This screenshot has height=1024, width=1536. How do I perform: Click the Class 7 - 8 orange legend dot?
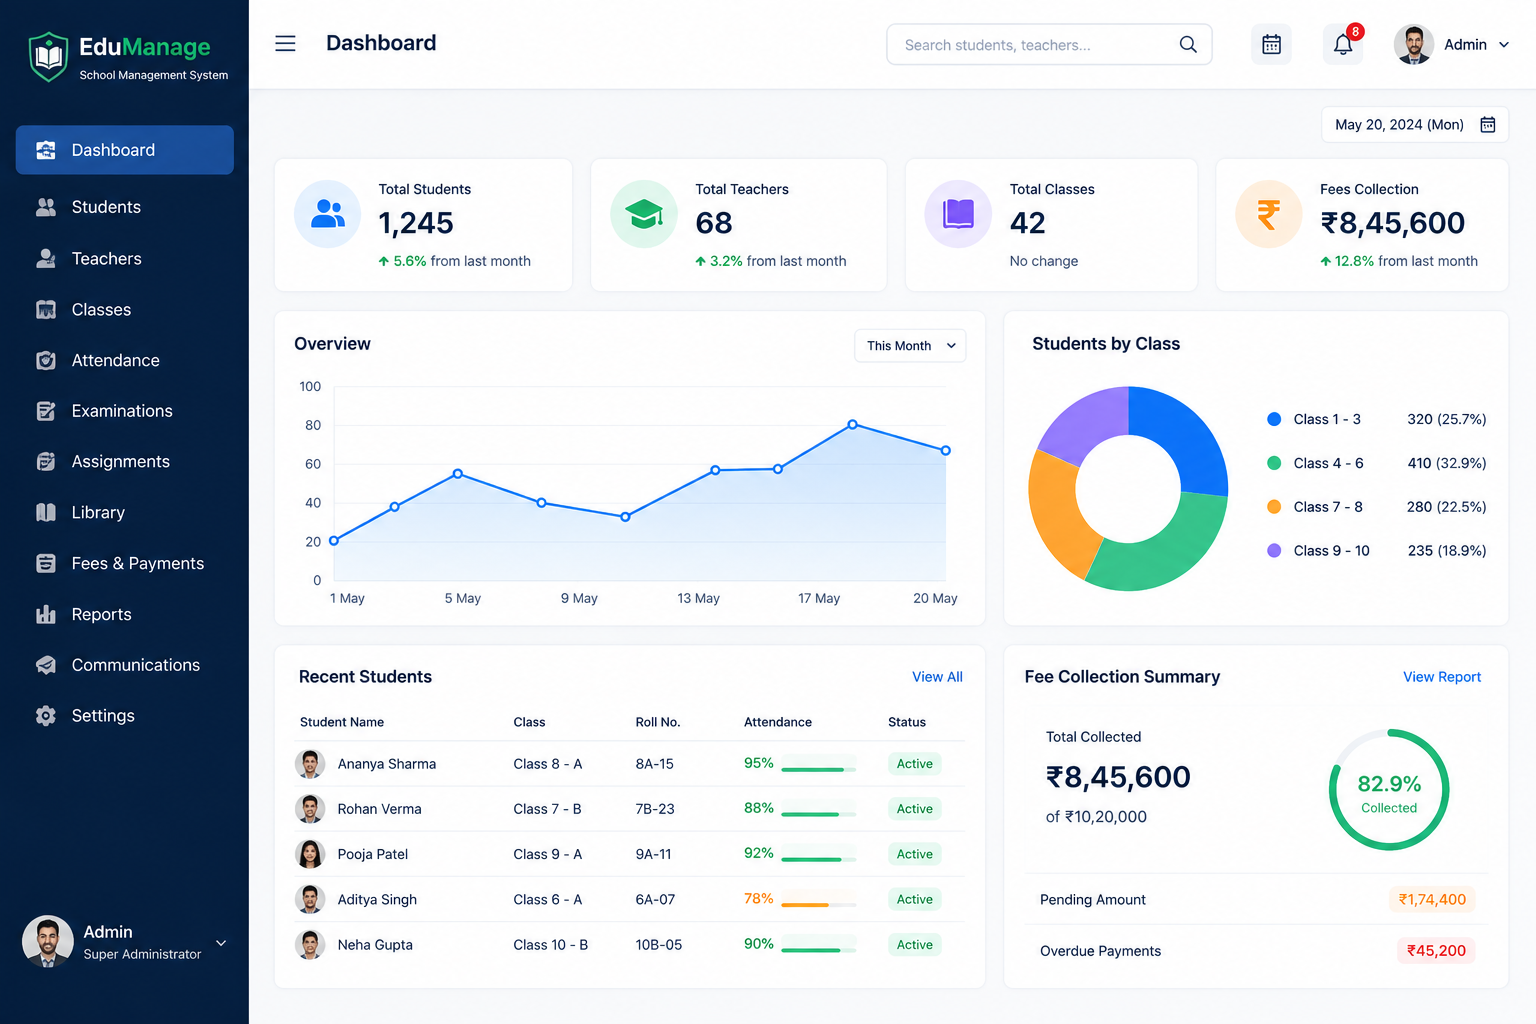click(1274, 507)
